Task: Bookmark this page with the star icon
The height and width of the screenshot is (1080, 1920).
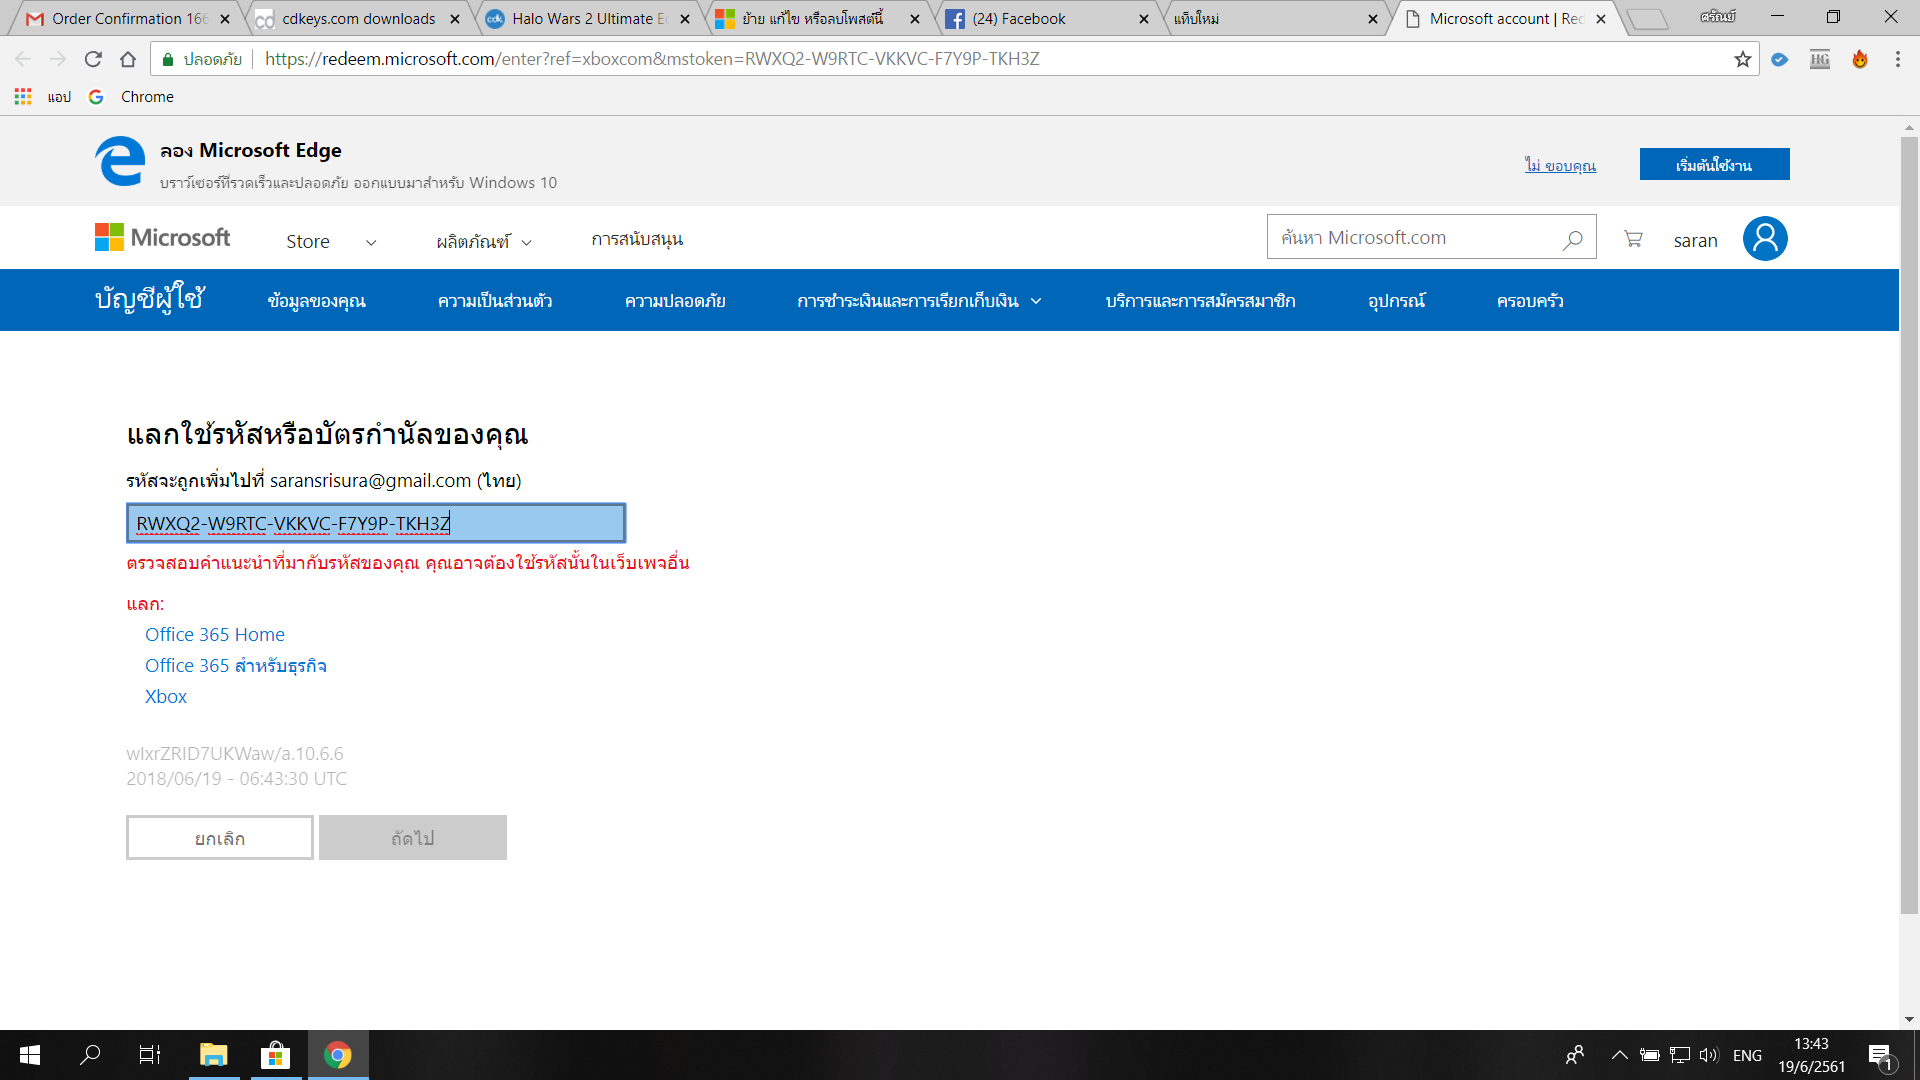Action: coord(1743,59)
